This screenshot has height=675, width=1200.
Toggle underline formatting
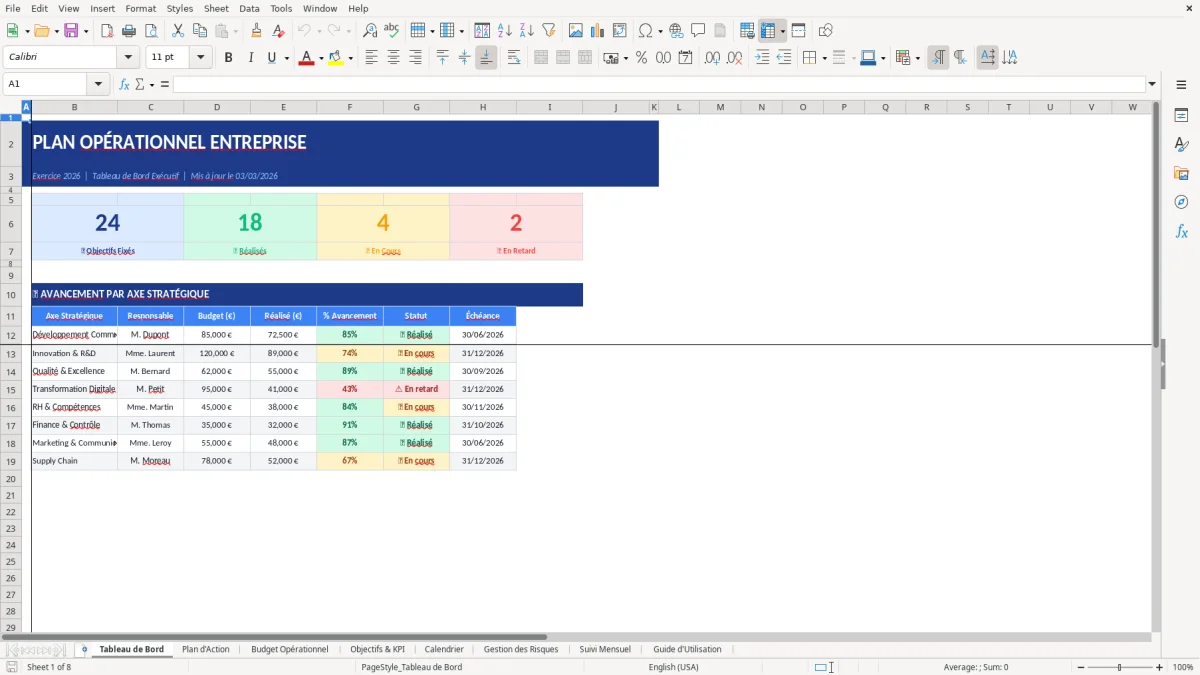point(271,57)
